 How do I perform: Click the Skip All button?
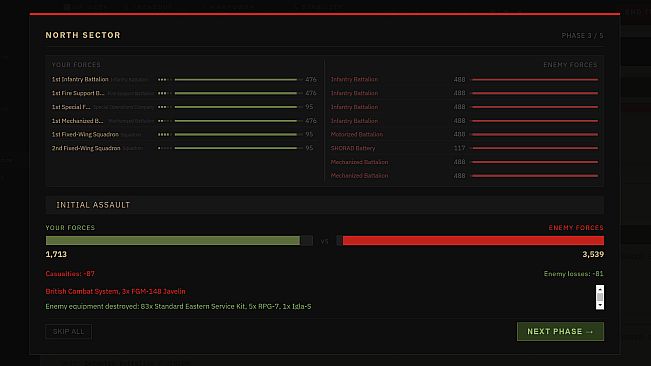pos(69,332)
